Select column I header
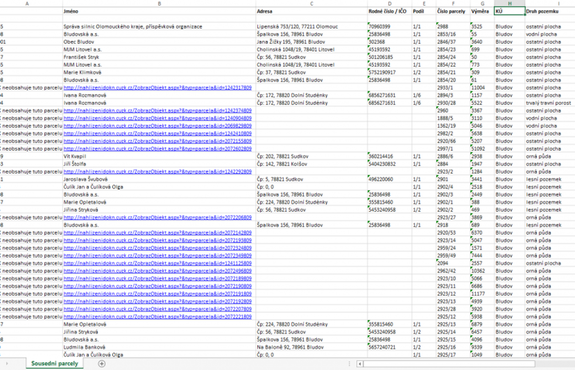Image resolution: width=575 pixels, height=370 pixels. [550, 3]
